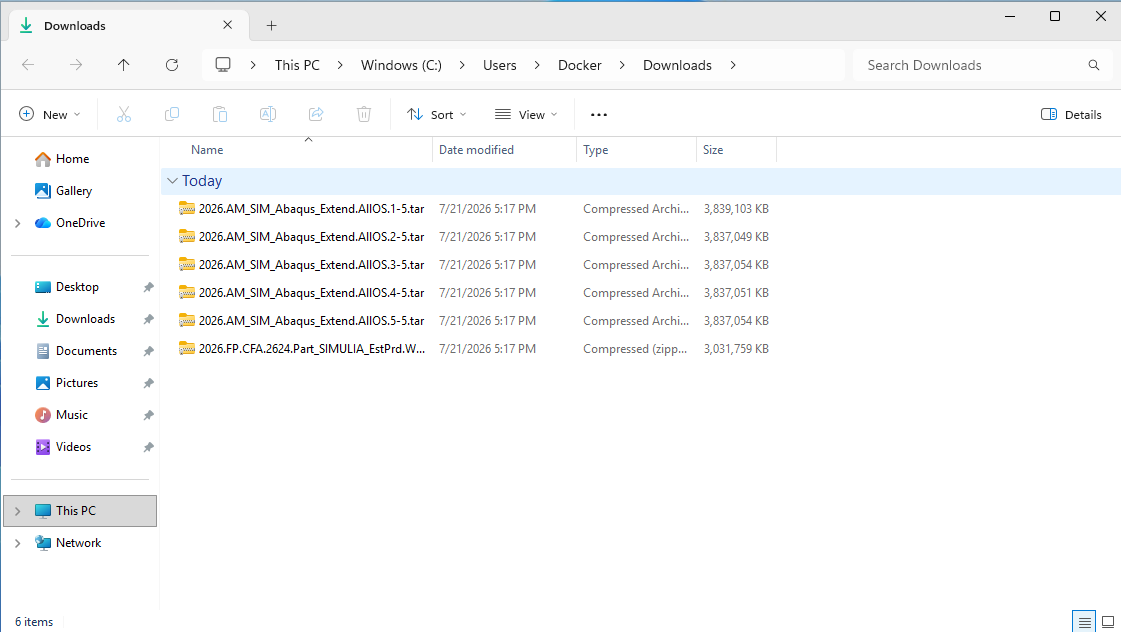
Task: Click Docker breadcrumb
Action: [x=580, y=65]
